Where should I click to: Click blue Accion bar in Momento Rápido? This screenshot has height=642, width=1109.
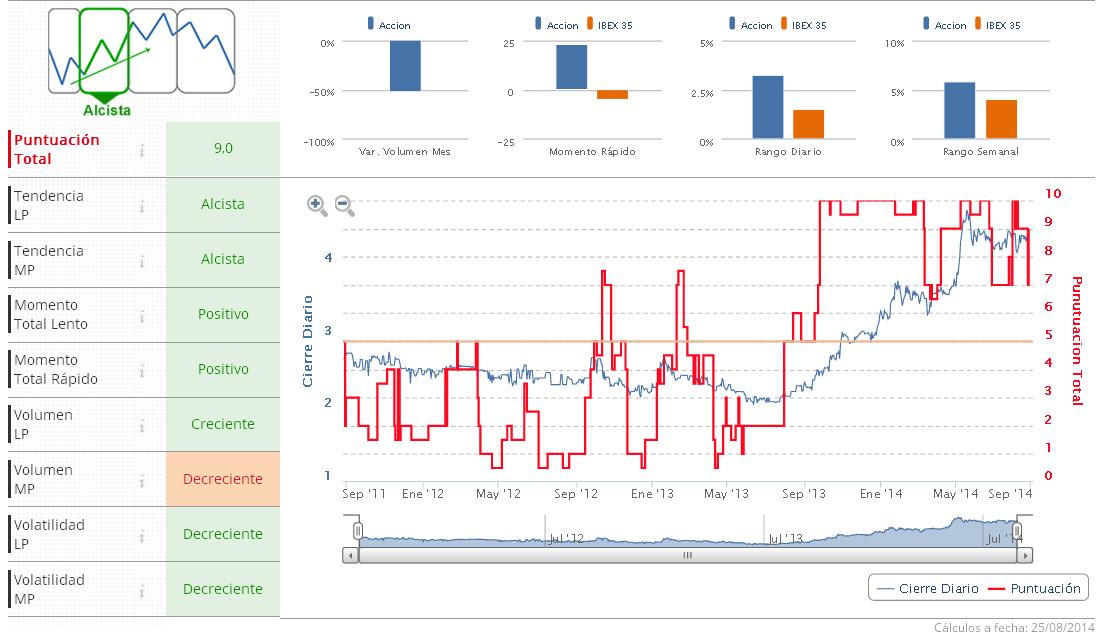(x=571, y=67)
